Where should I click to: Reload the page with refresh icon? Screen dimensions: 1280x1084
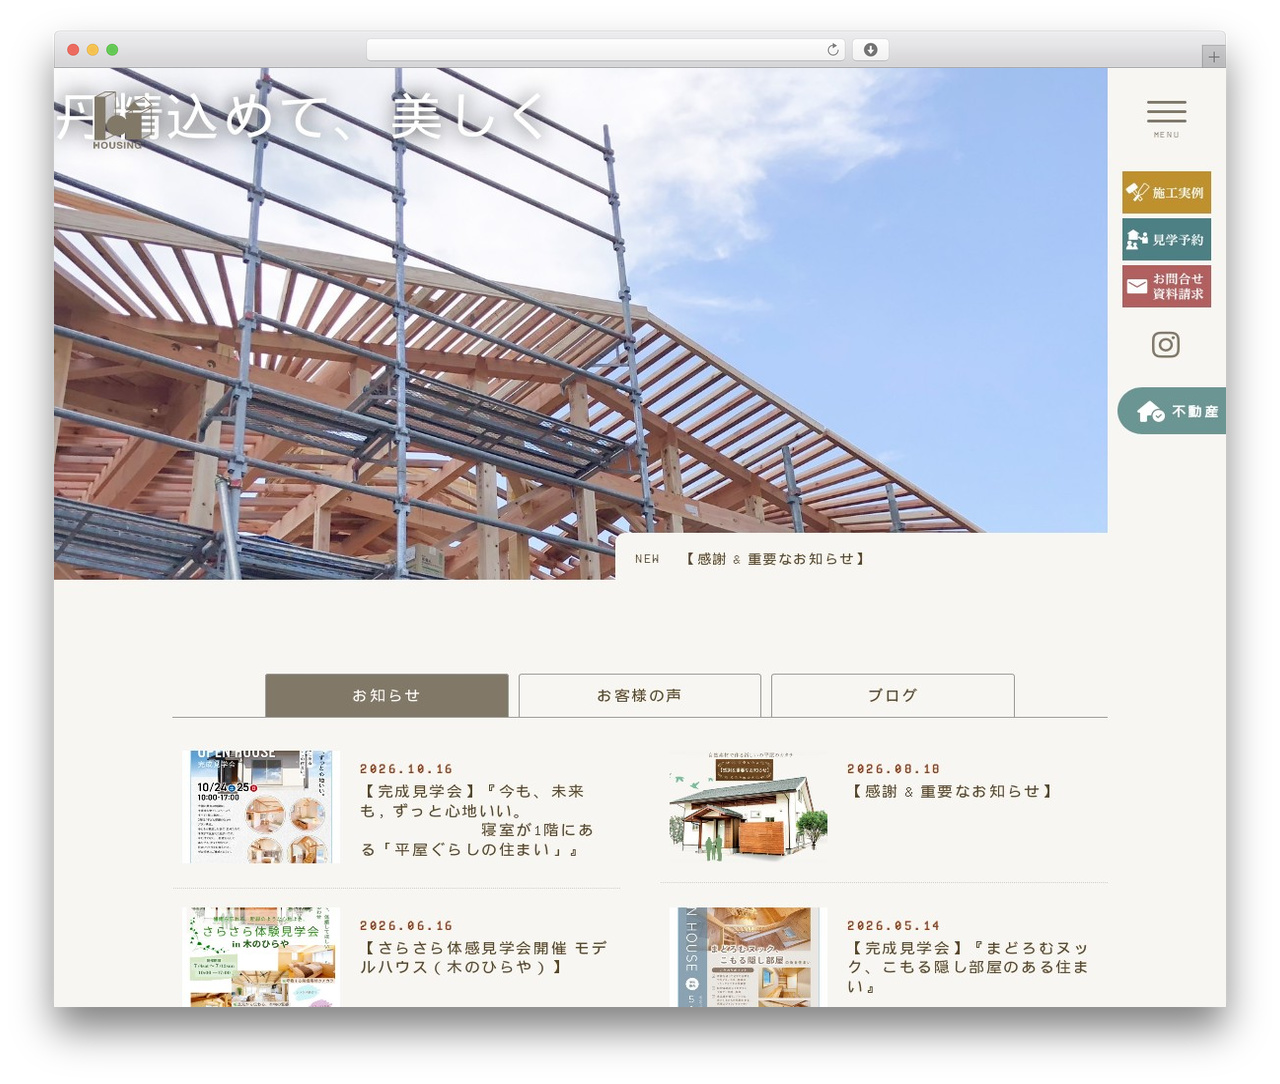pyautogui.click(x=833, y=50)
